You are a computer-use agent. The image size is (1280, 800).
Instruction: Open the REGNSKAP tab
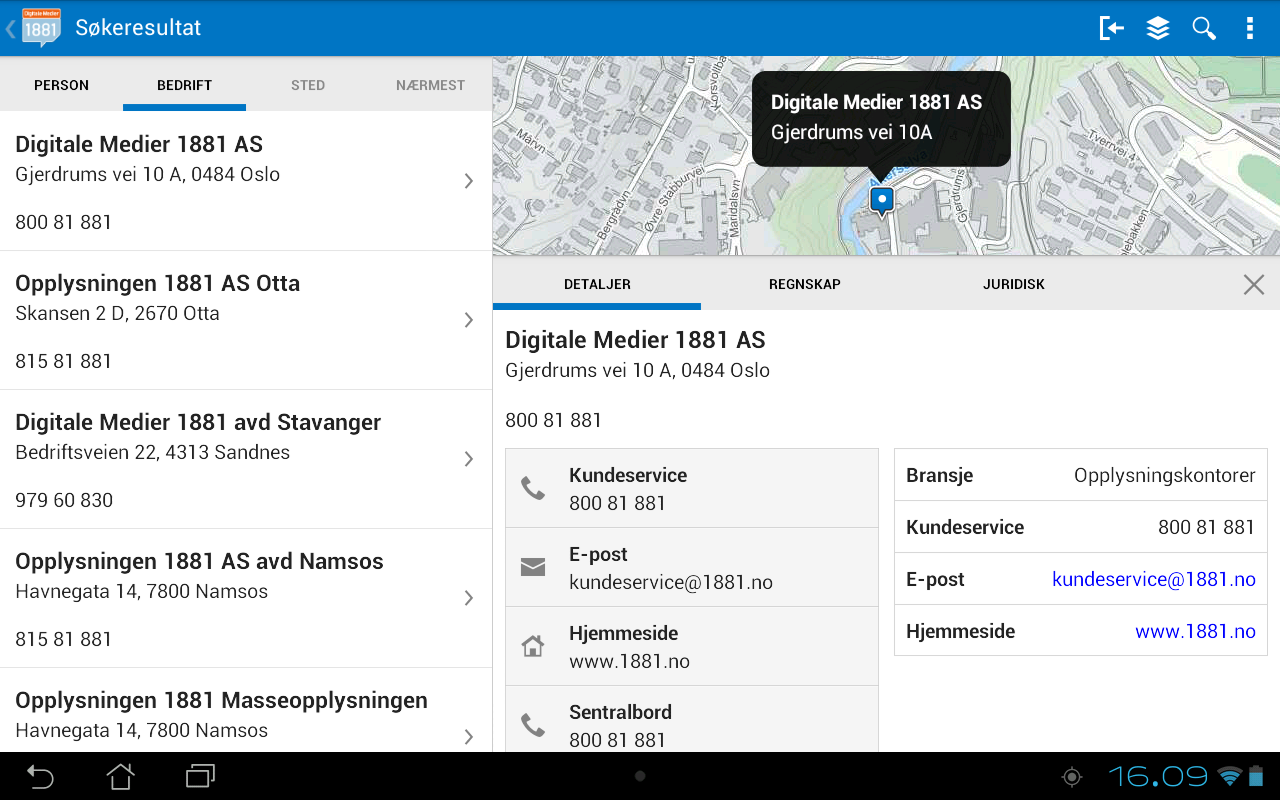805,284
